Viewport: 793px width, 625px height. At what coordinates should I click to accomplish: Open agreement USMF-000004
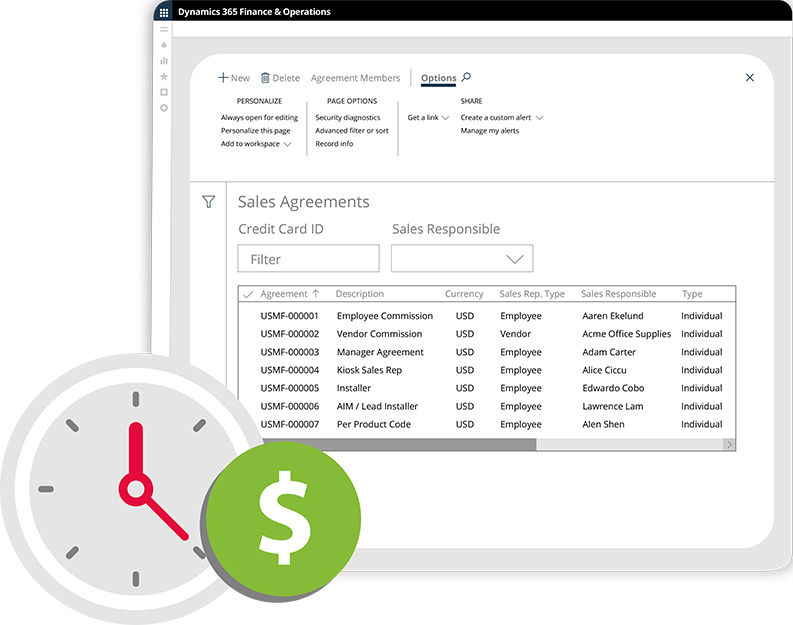click(x=290, y=370)
